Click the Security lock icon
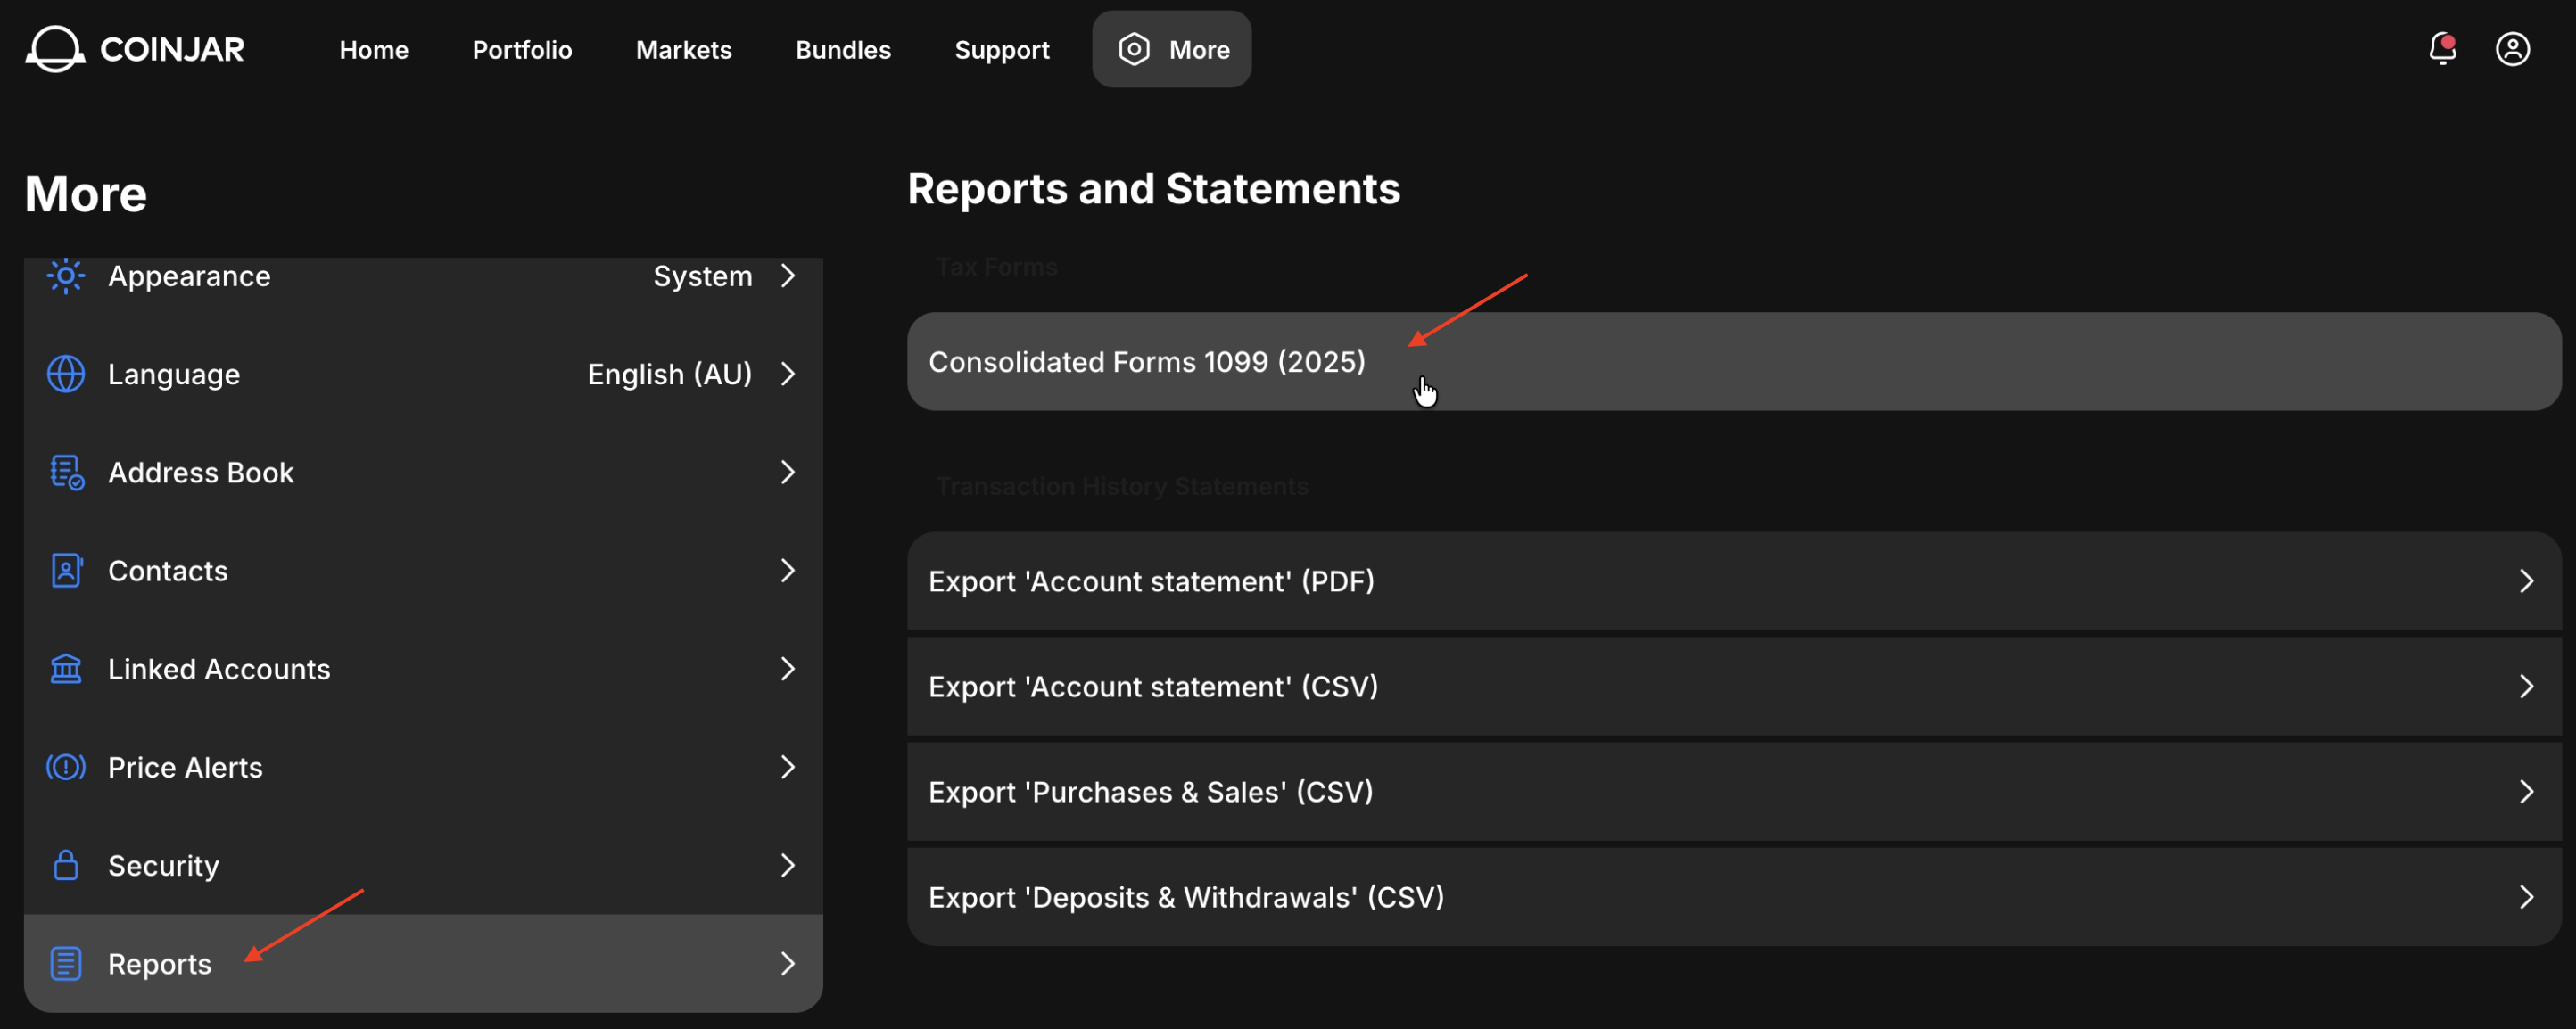 click(x=66, y=865)
